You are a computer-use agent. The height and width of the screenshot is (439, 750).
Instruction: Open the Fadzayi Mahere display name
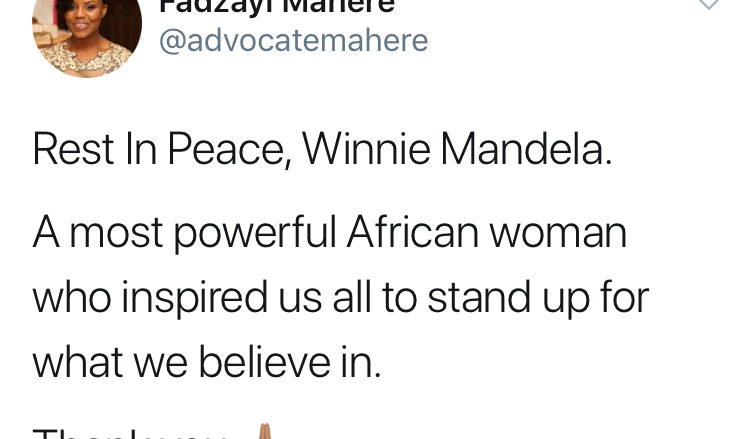coord(277,6)
